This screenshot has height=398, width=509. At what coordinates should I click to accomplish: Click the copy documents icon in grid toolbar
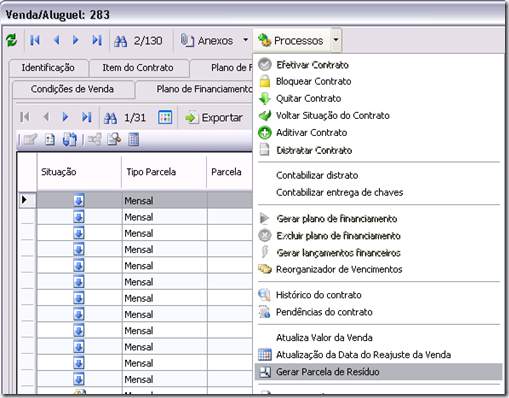click(x=70, y=140)
